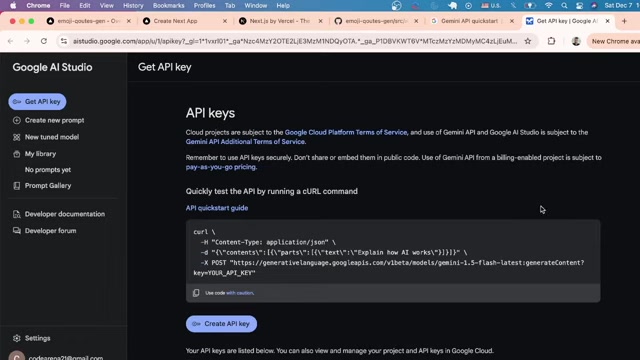
Task: Click the browser back arrow
Action: pos(11,41)
